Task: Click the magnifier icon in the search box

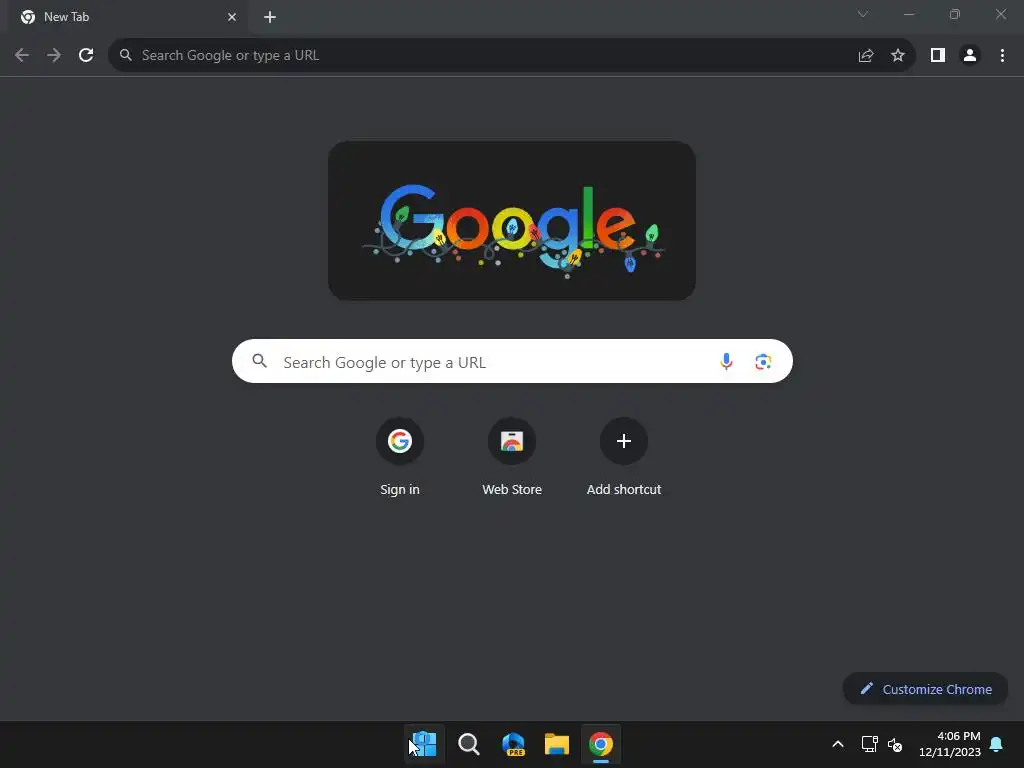Action: (x=259, y=360)
